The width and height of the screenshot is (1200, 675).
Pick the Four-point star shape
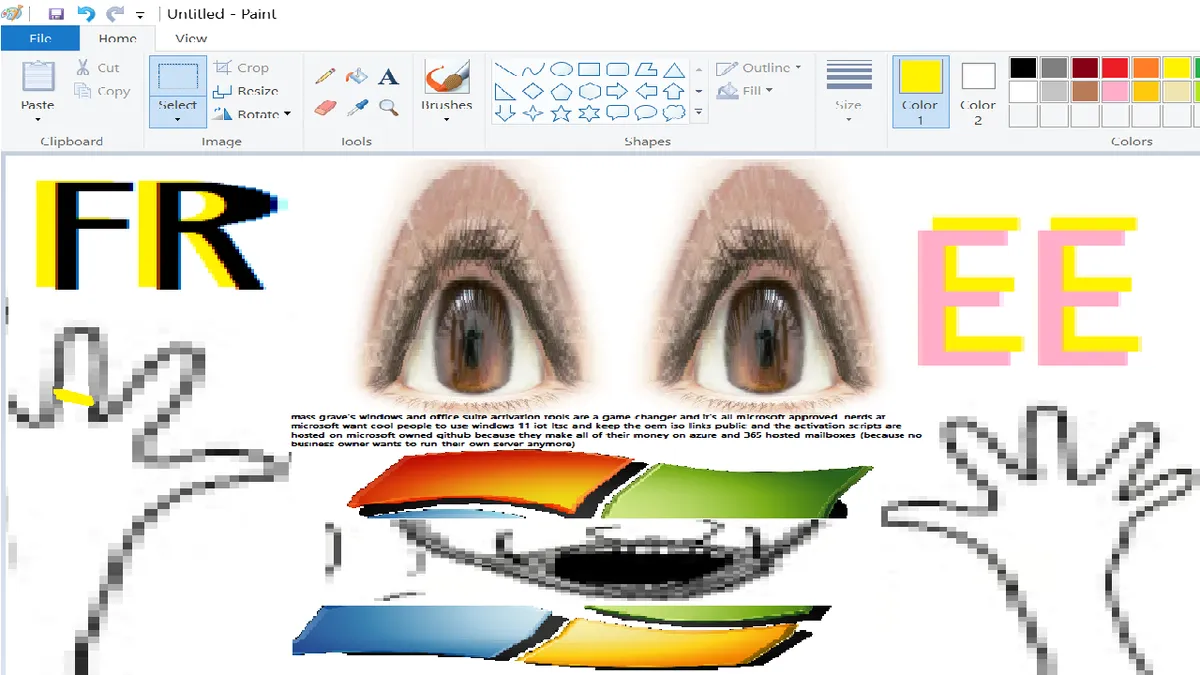pos(534,113)
